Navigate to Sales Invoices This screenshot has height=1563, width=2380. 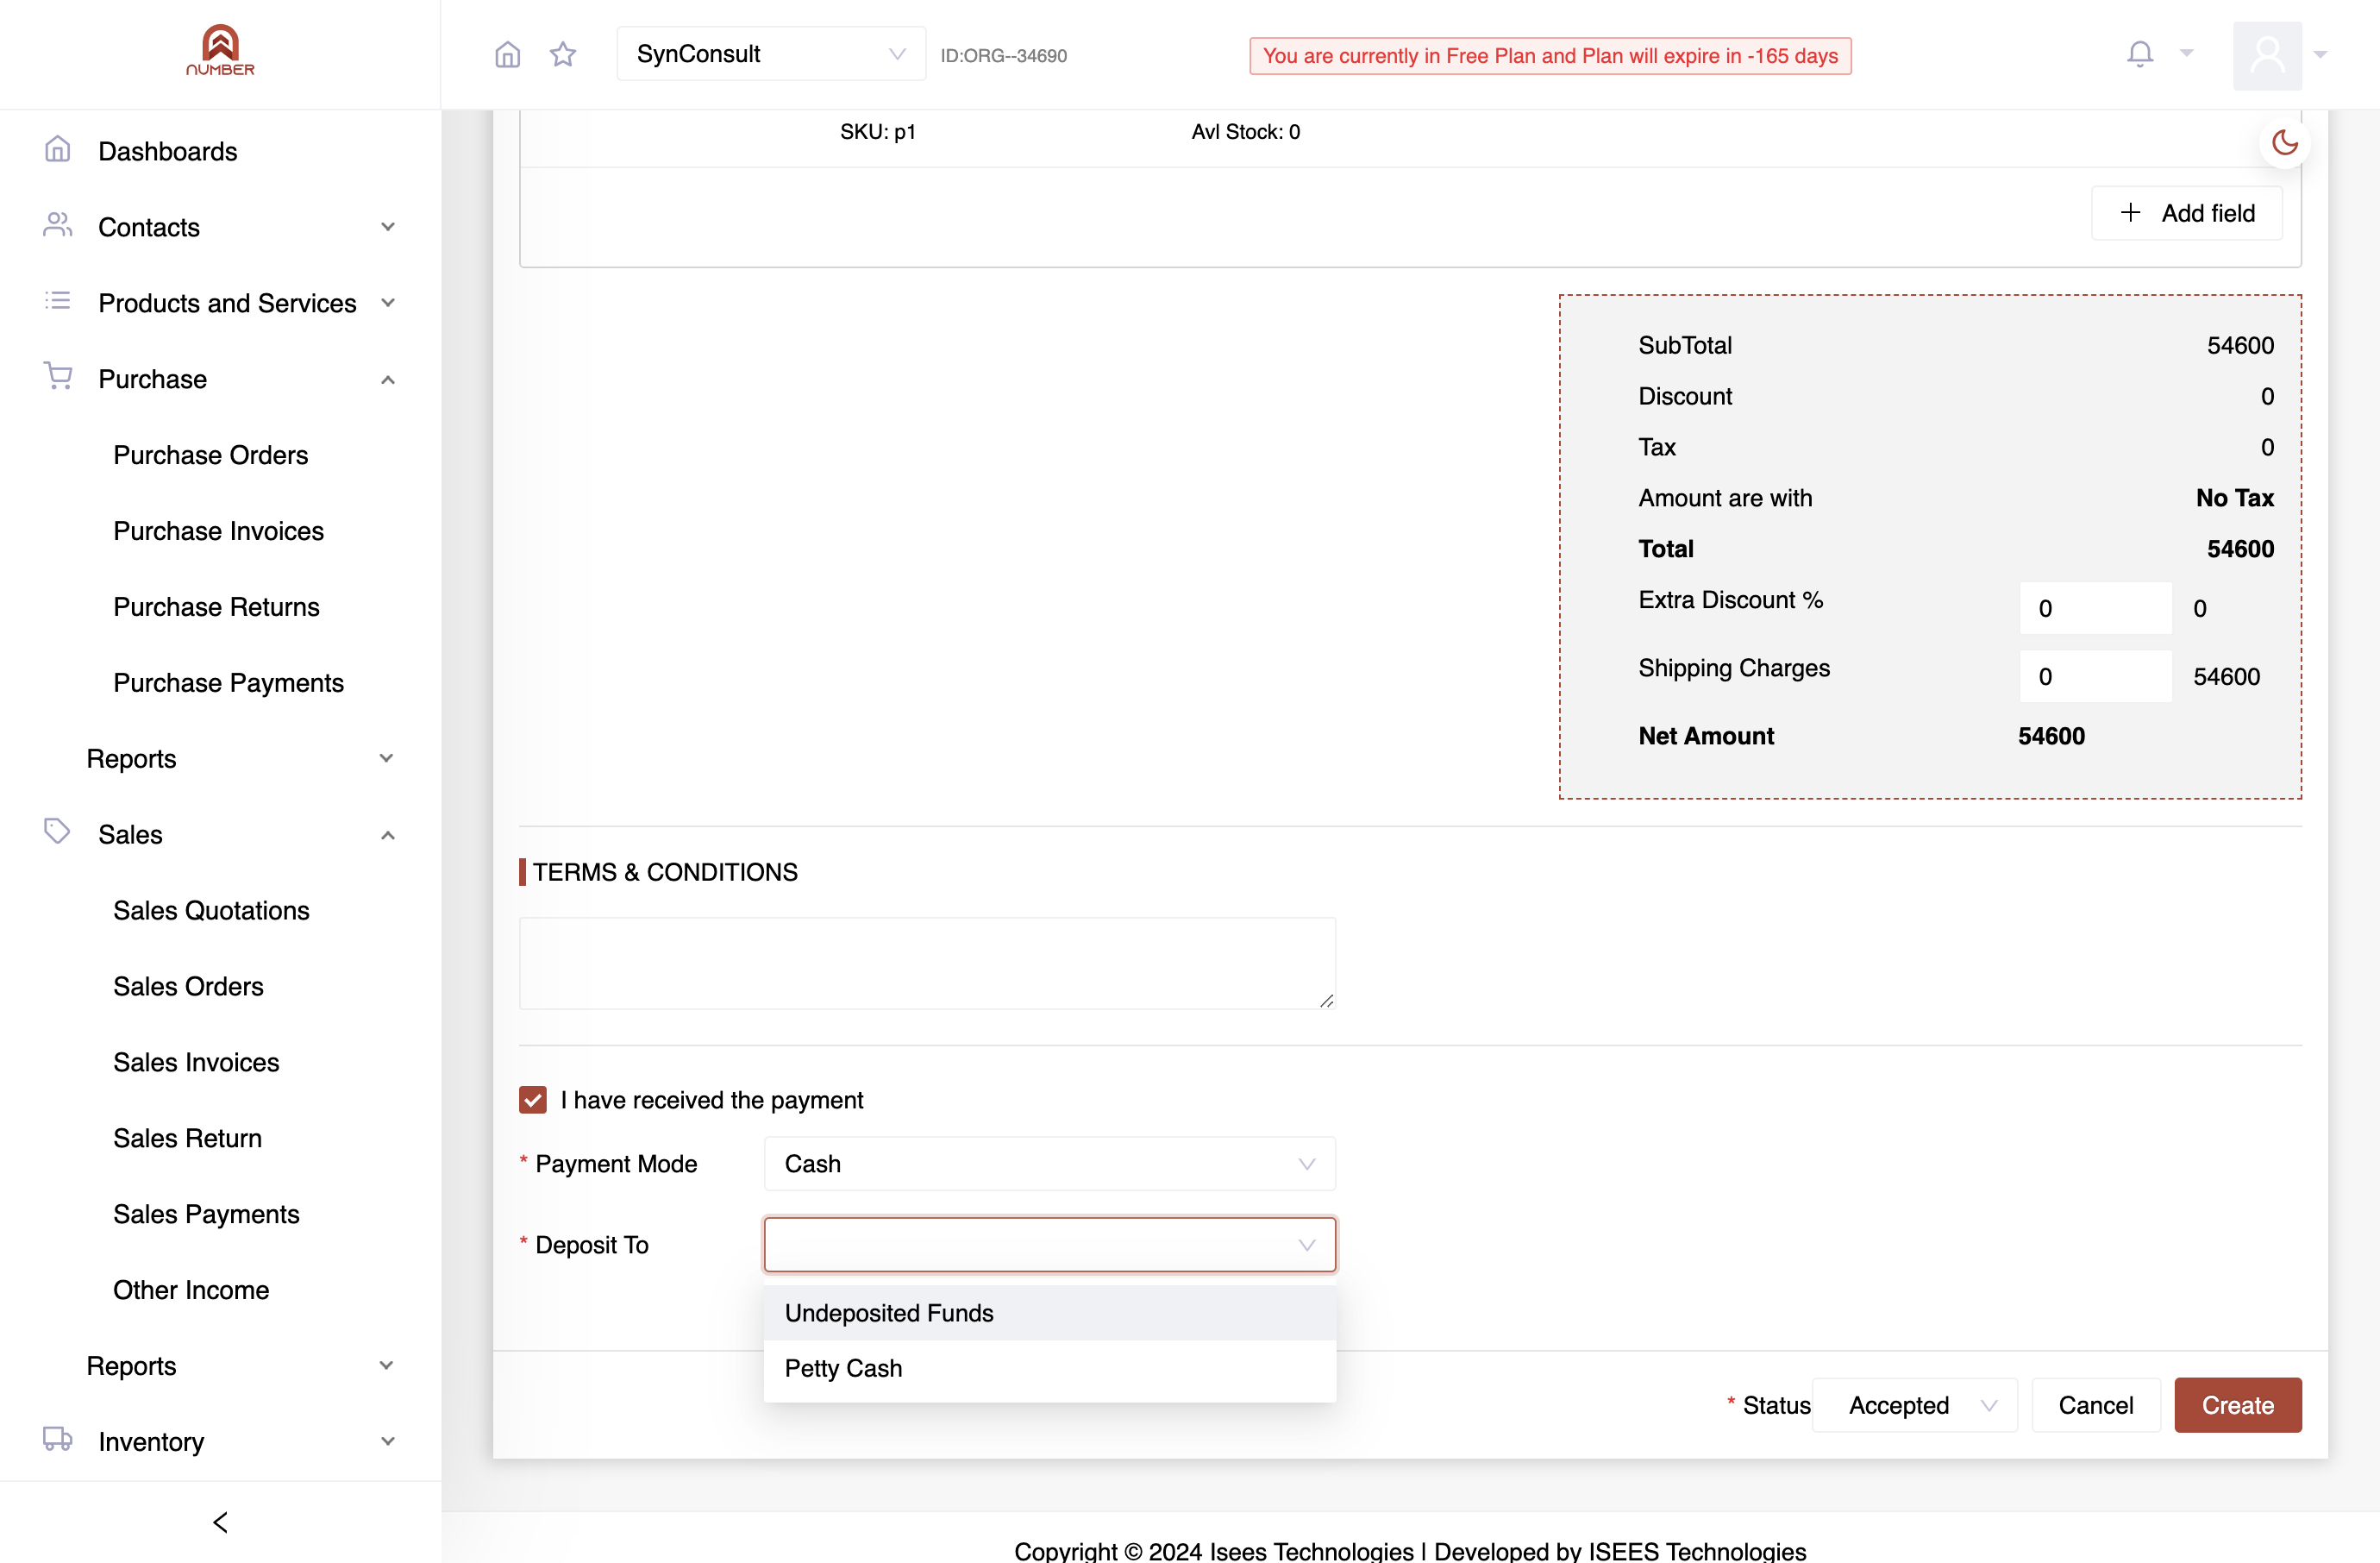(x=196, y=1062)
